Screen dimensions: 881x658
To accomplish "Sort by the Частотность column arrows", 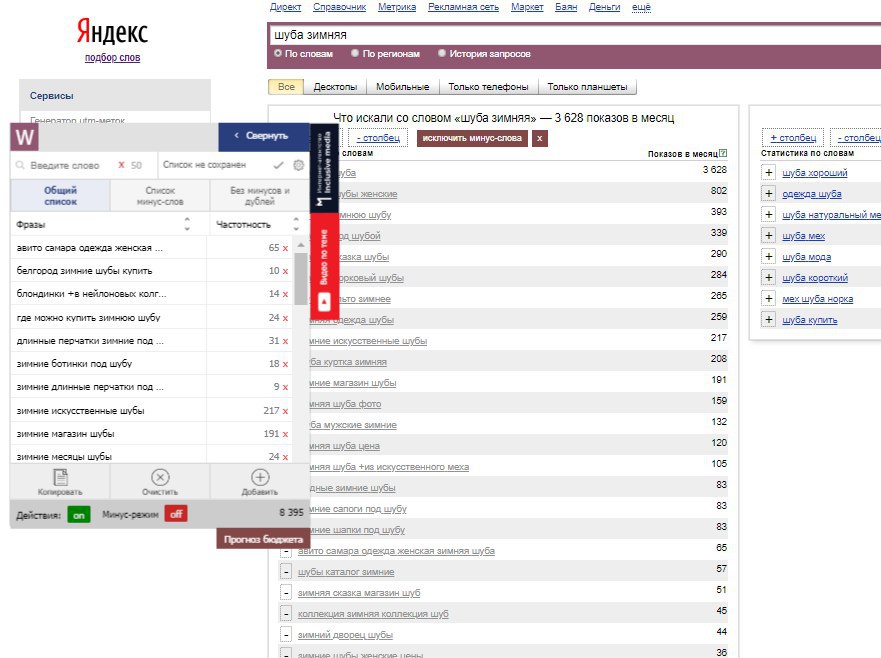I will tap(296, 224).
